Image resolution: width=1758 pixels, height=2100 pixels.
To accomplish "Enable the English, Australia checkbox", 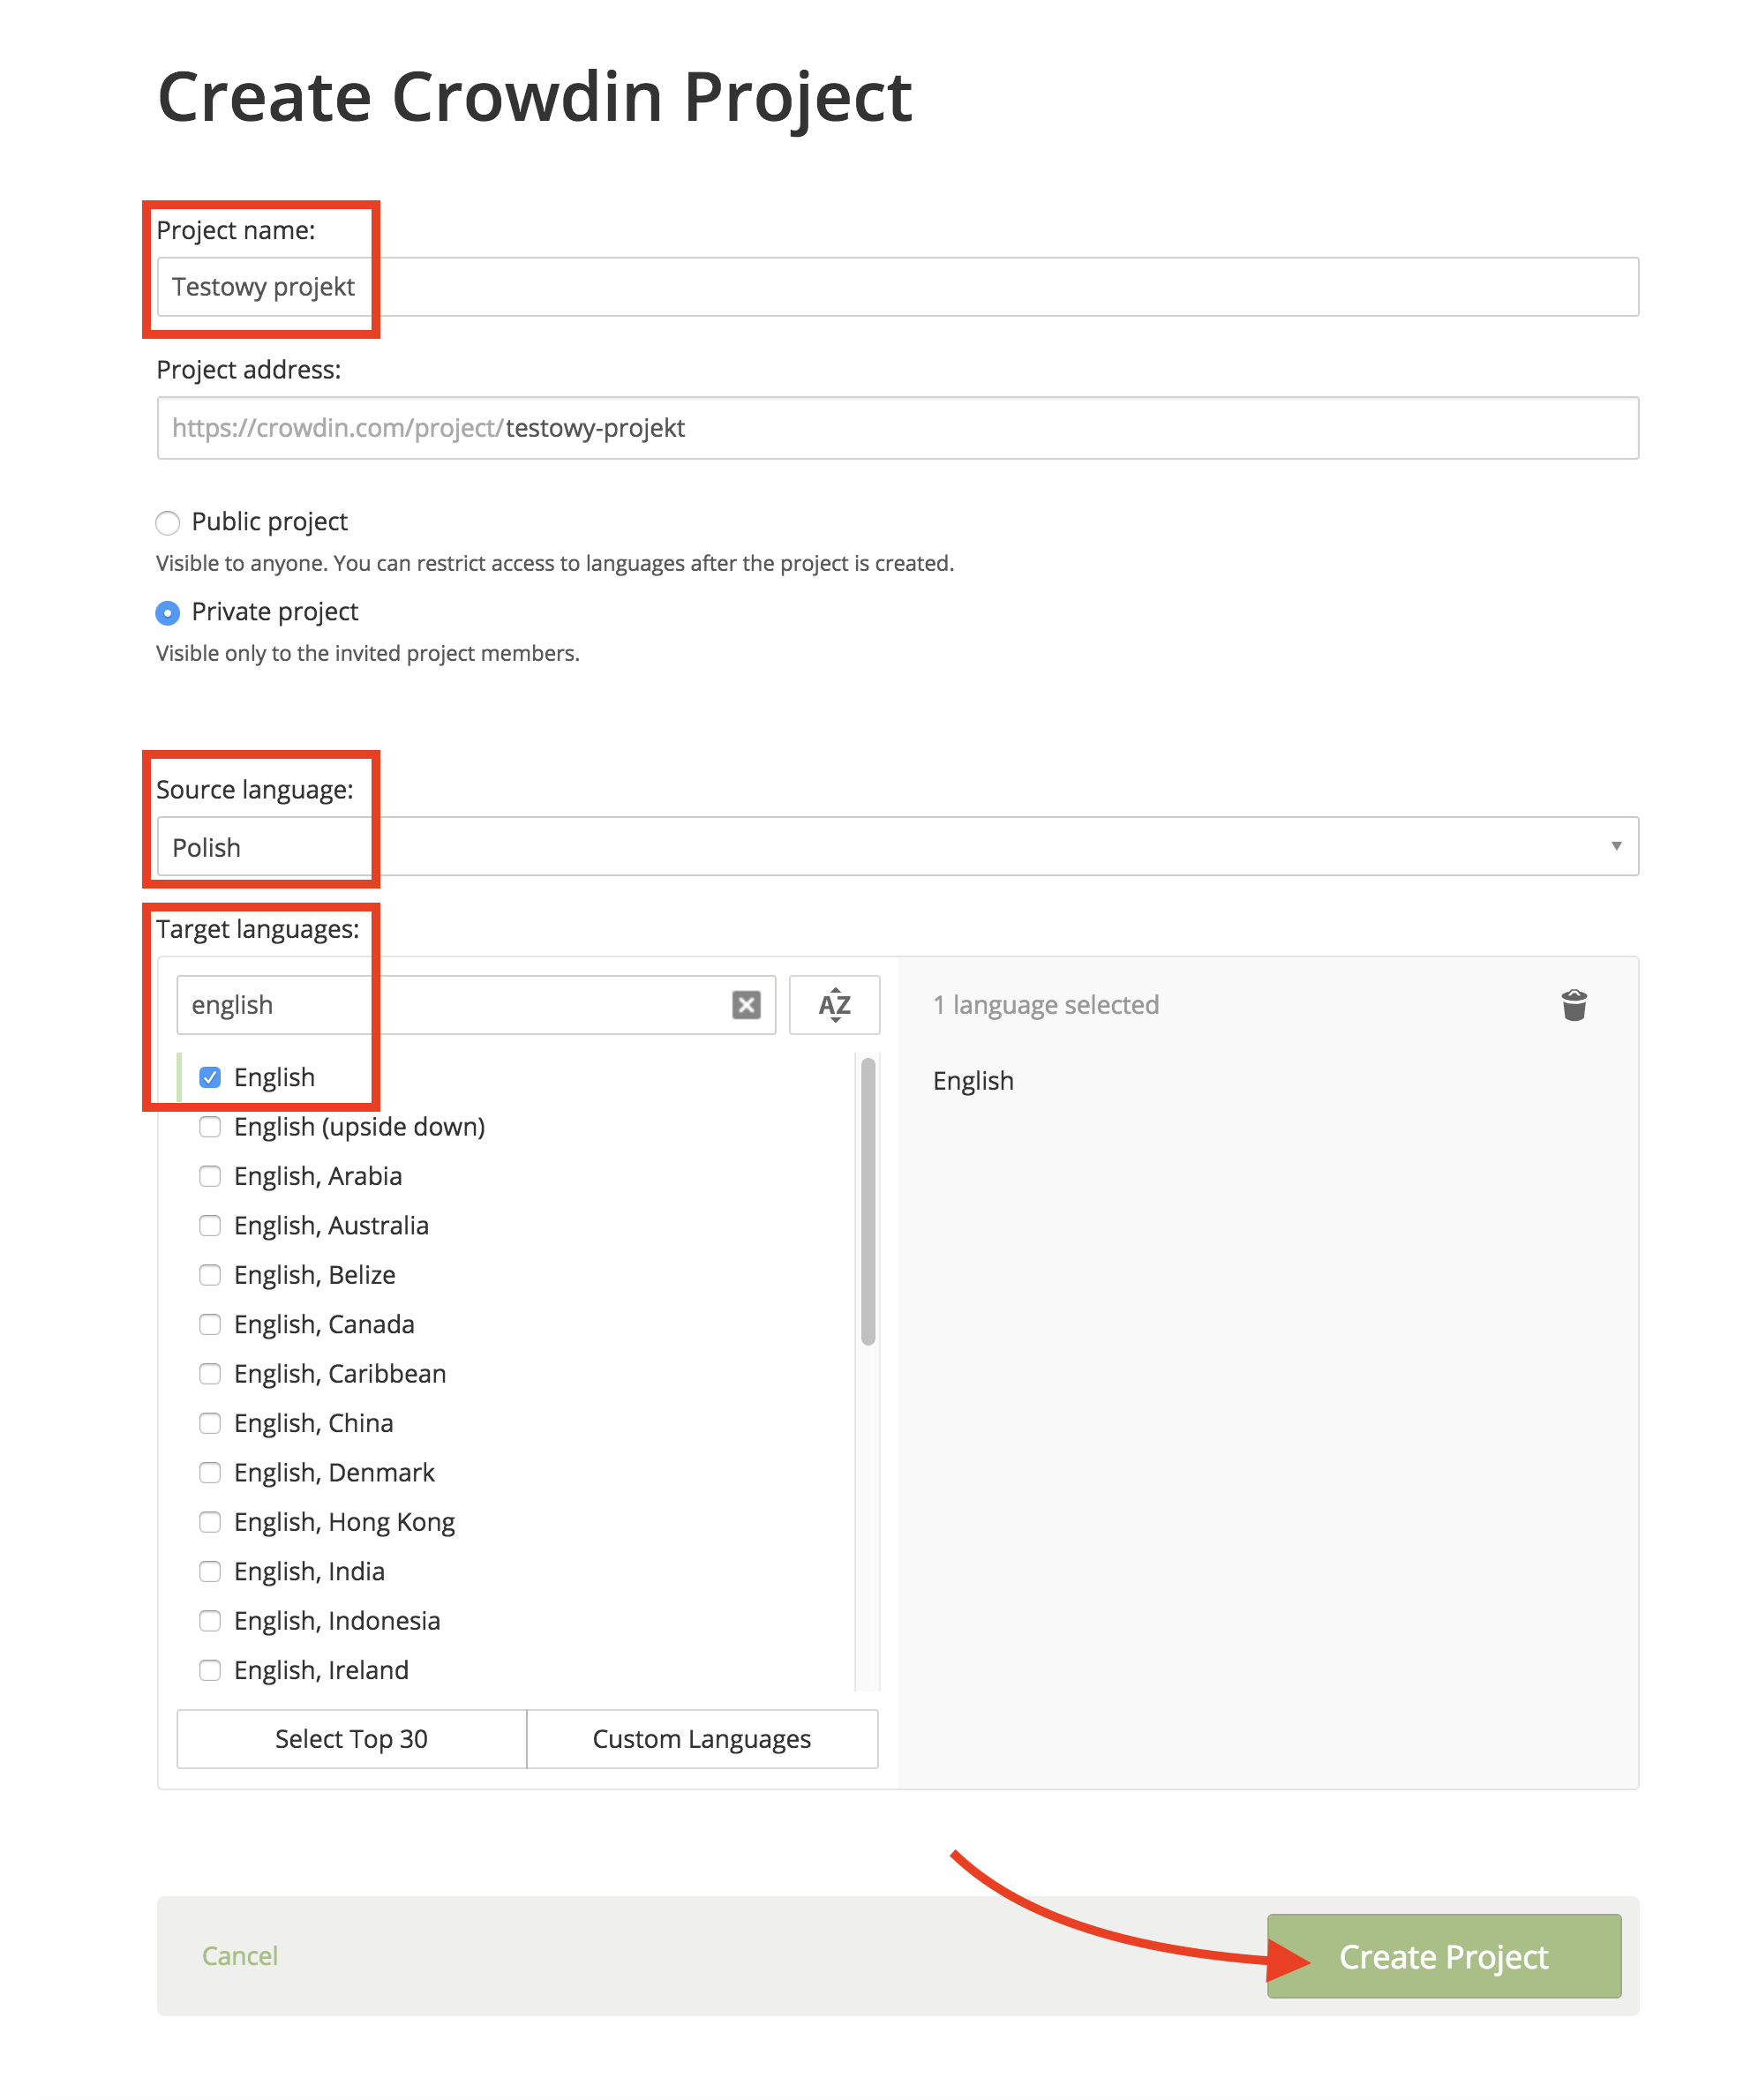I will point(210,1225).
